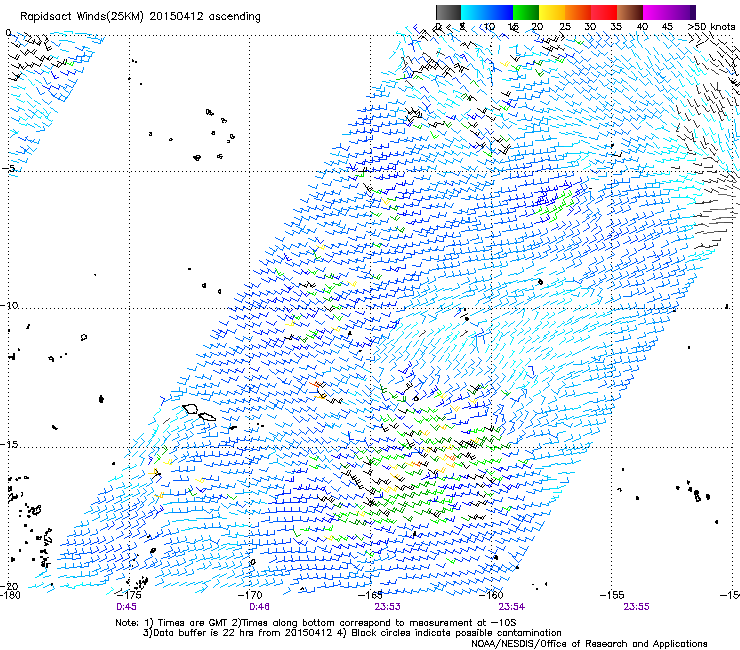740x650 pixels.
Task: Click the legend label '40'
Action: [642, 27]
